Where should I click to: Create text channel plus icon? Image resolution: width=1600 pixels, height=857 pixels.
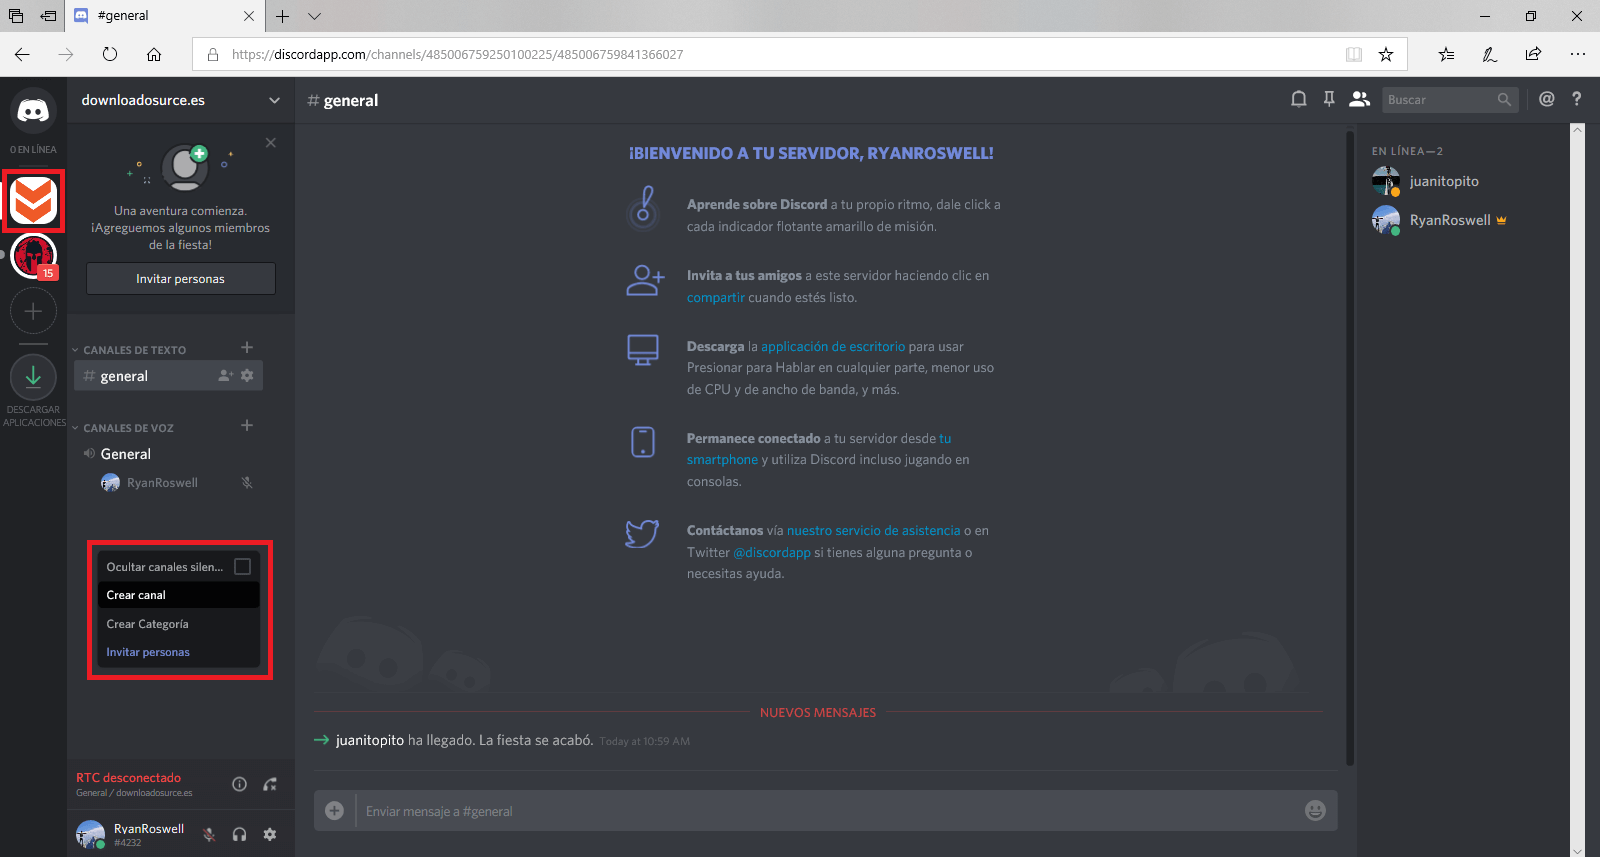tap(247, 348)
